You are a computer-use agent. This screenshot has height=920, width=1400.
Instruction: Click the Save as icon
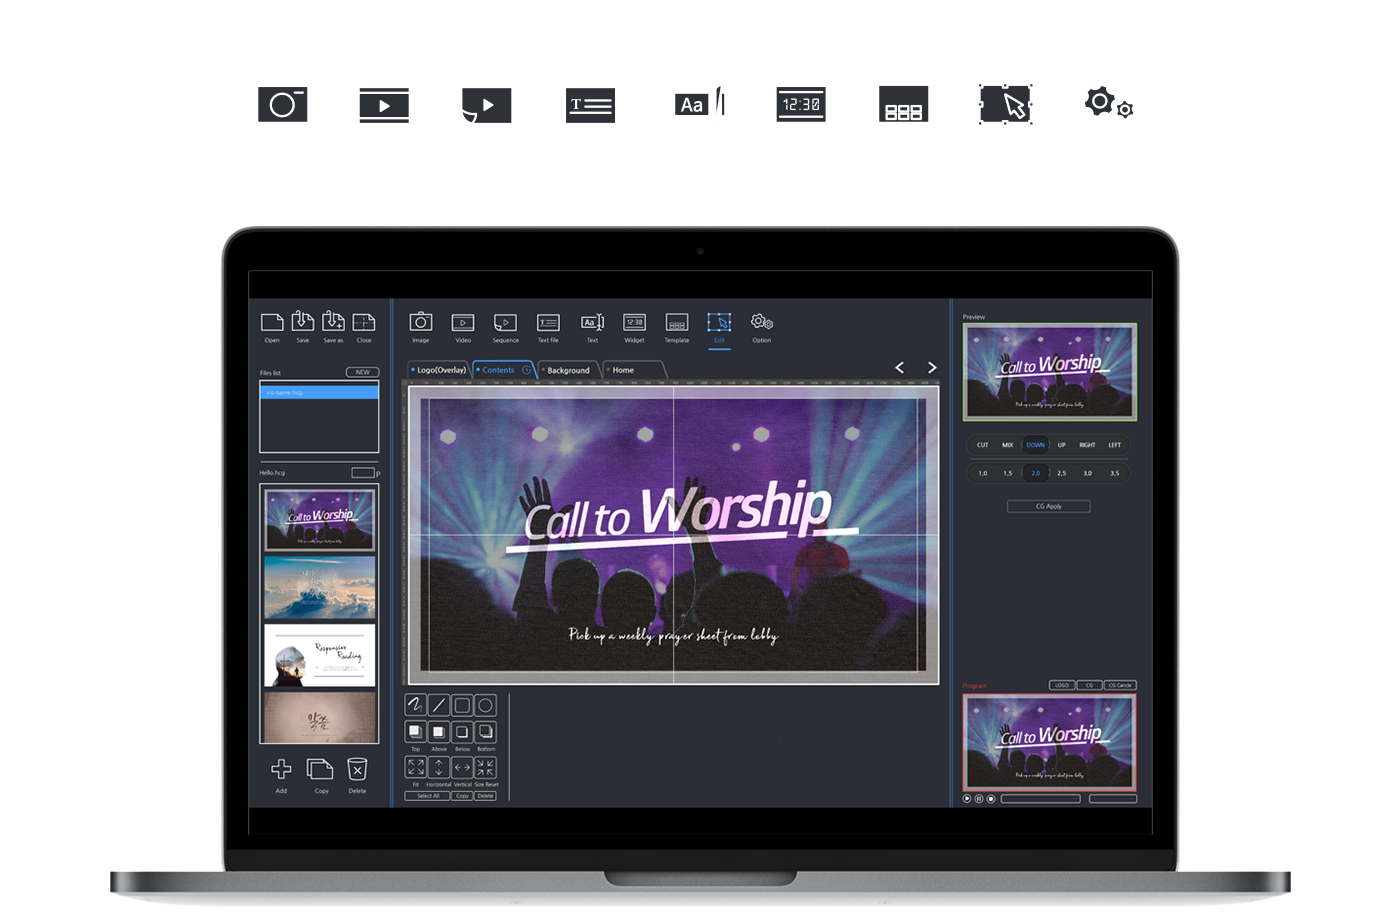pos(333,322)
